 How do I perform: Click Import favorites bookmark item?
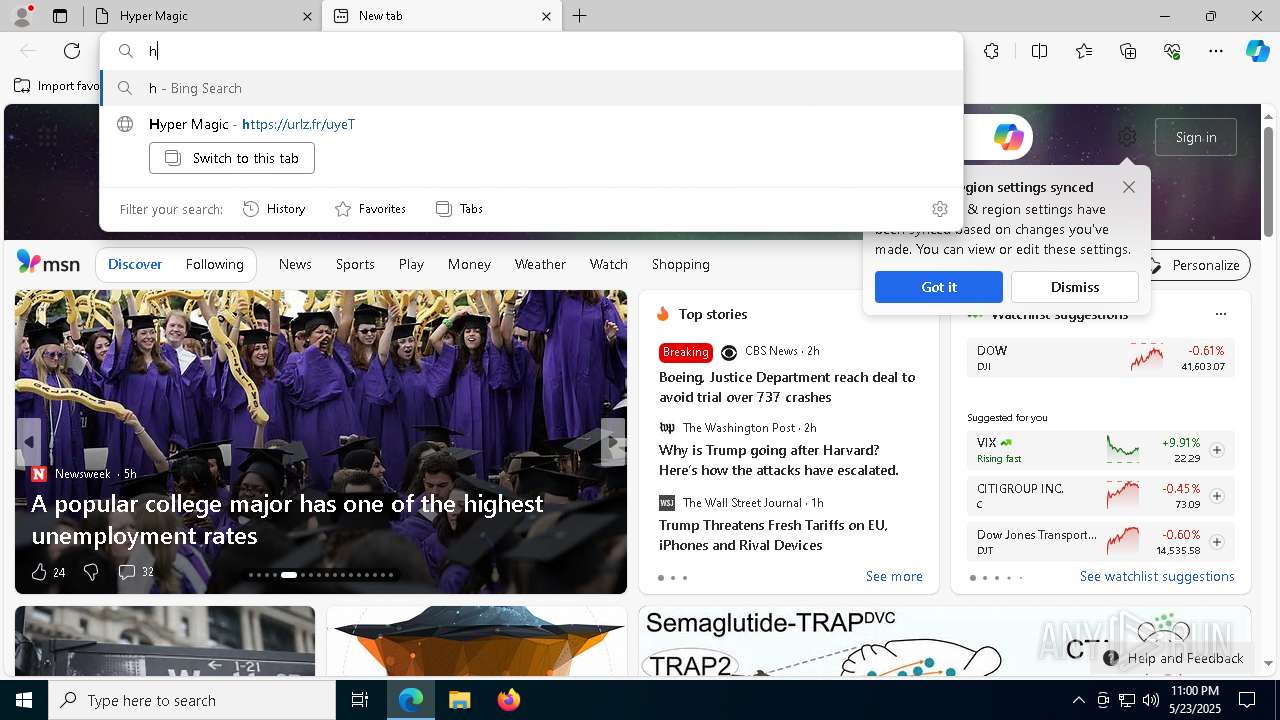tap(56, 86)
